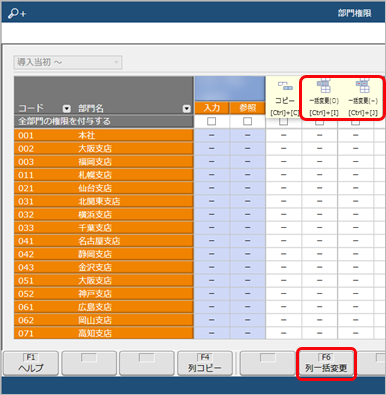Select row 041 名古屋支店
The height and width of the screenshot is (395, 386).
click(x=104, y=241)
